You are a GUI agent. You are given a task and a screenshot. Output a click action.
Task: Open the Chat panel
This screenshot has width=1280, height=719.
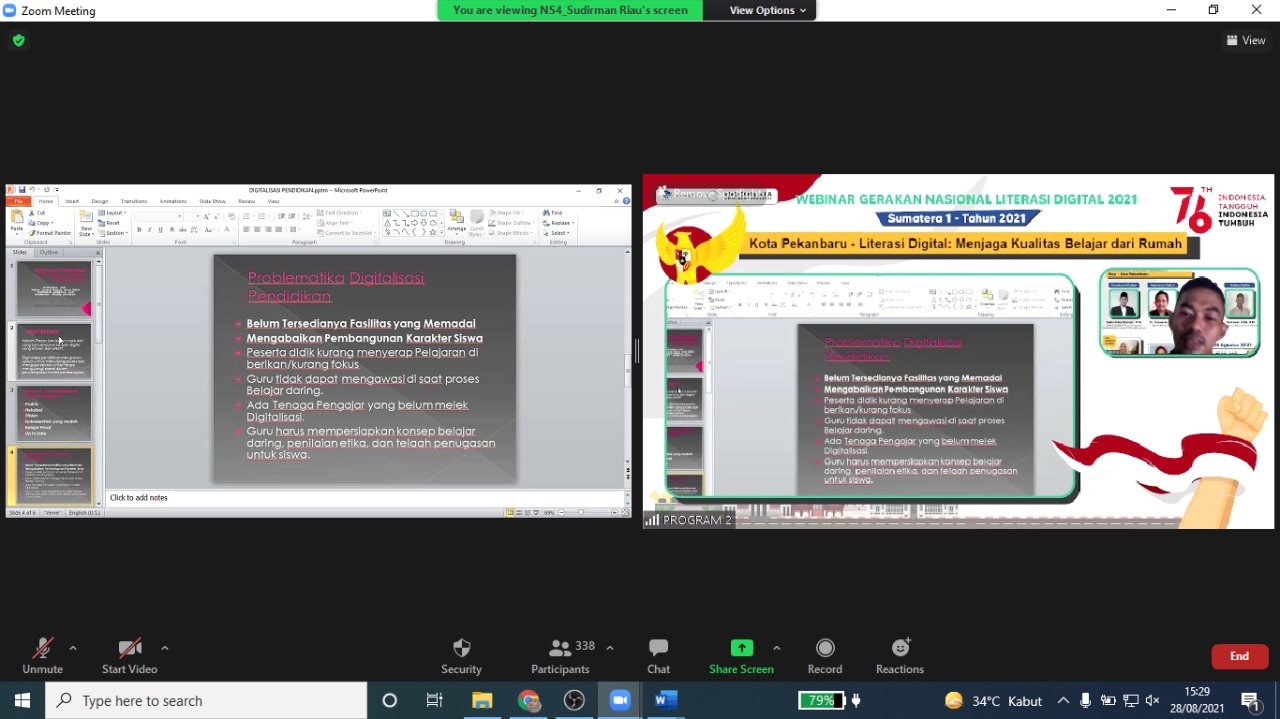658,656
